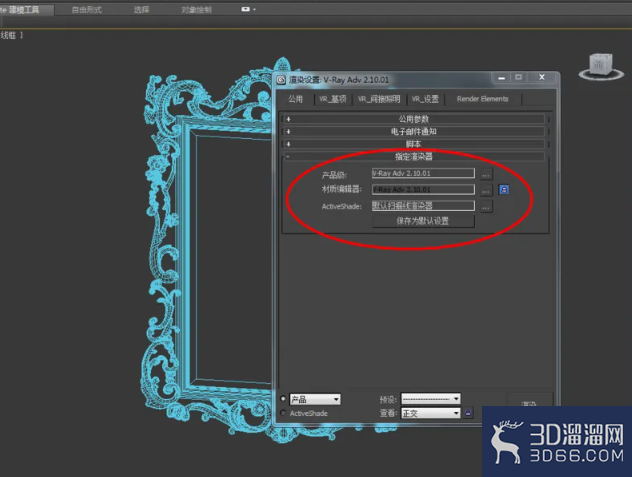Collapse the 指定渲染器 rollout

pos(414,156)
